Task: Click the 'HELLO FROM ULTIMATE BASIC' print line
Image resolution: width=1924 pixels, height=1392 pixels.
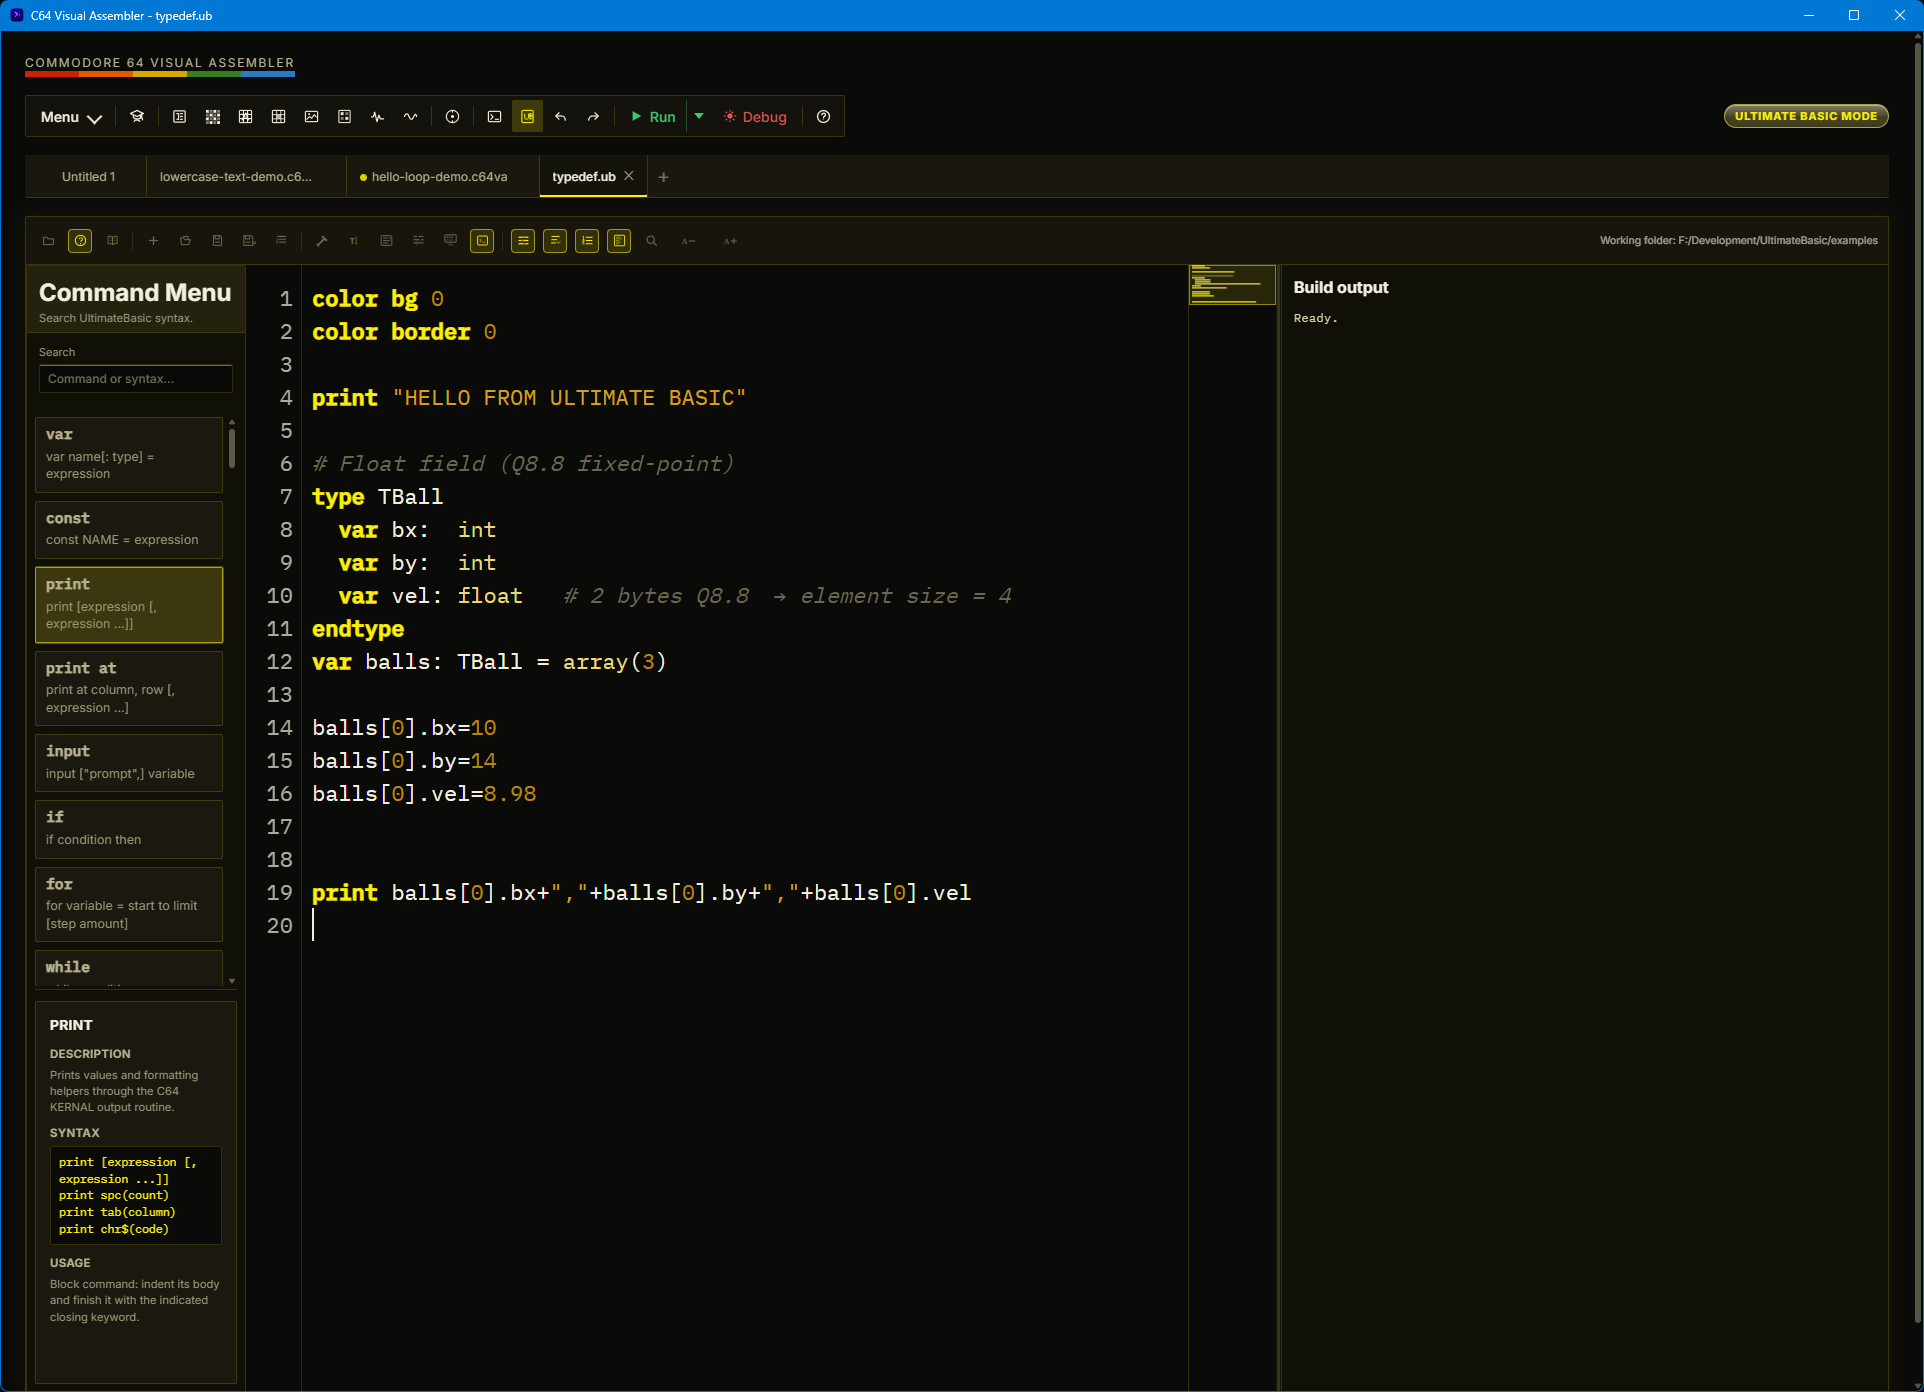Action: pos(529,398)
